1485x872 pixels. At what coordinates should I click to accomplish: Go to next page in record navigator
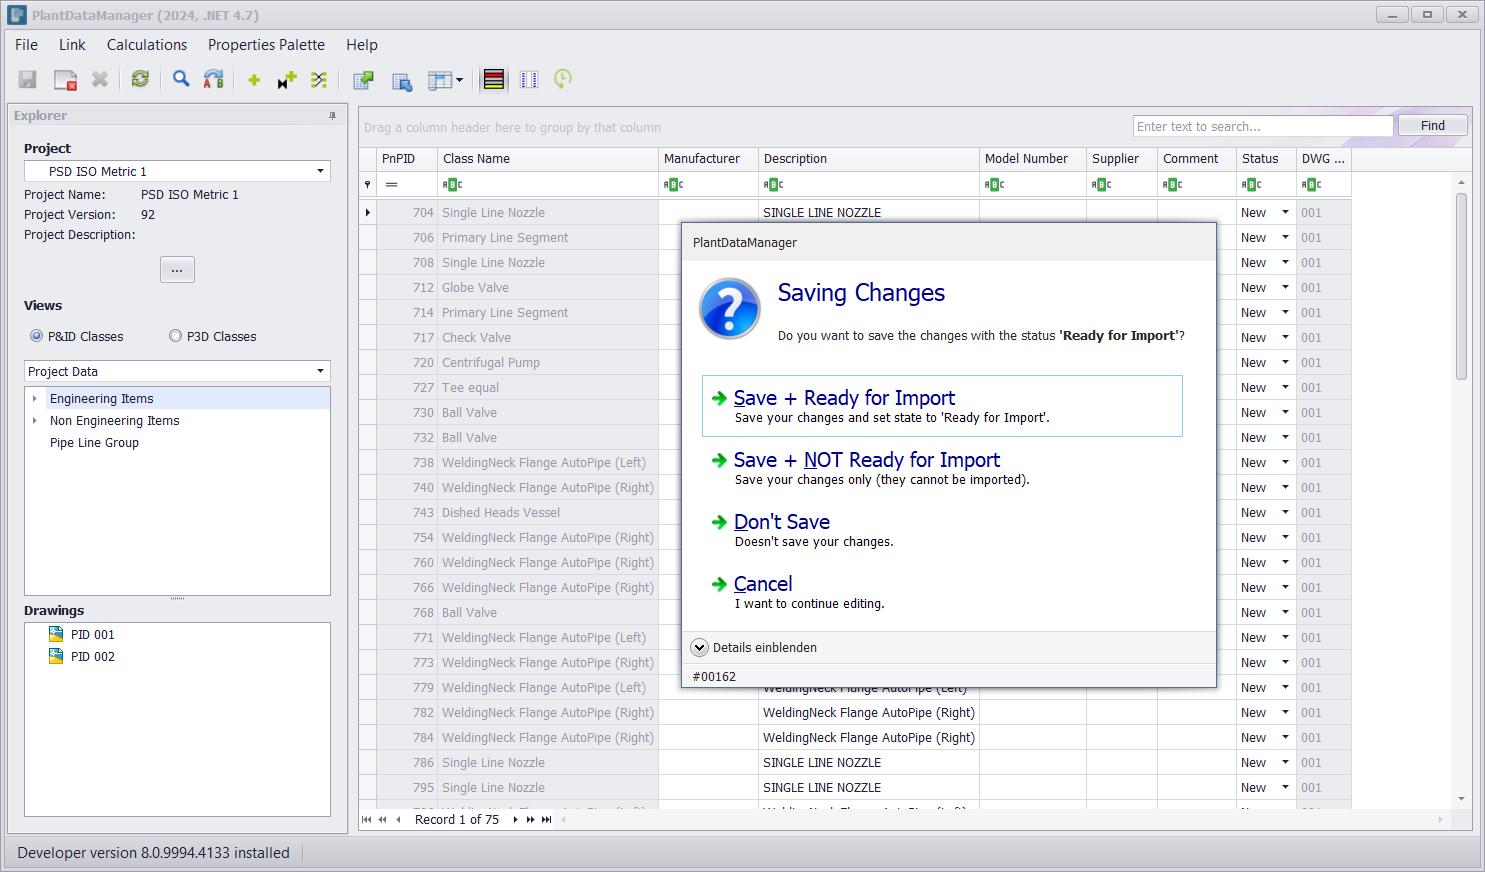click(530, 819)
